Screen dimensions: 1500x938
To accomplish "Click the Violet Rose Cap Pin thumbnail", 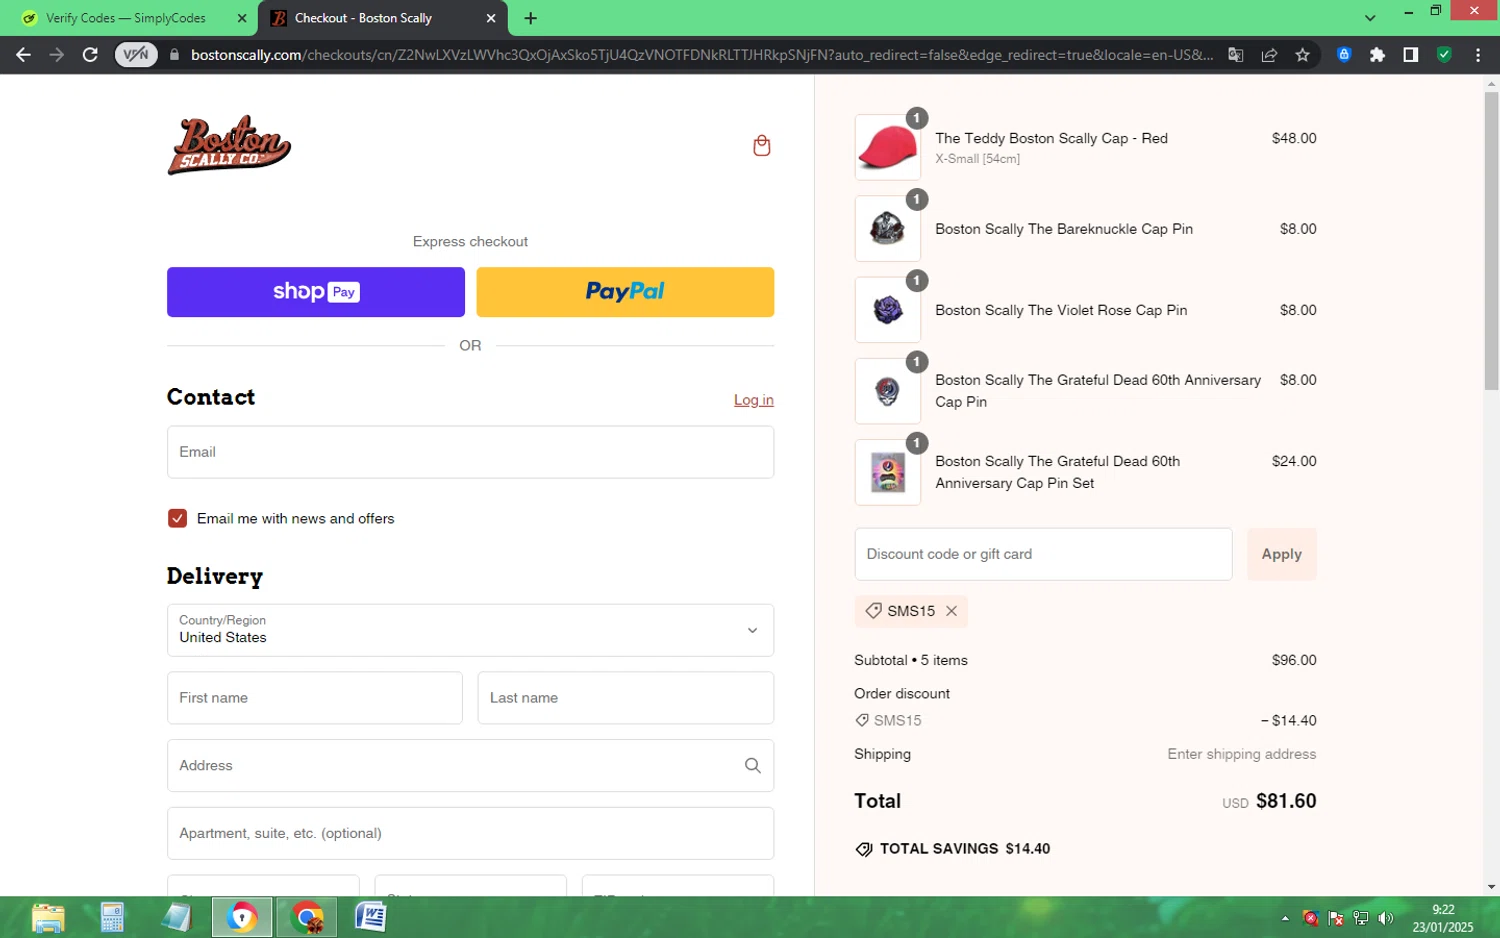I will coord(888,310).
